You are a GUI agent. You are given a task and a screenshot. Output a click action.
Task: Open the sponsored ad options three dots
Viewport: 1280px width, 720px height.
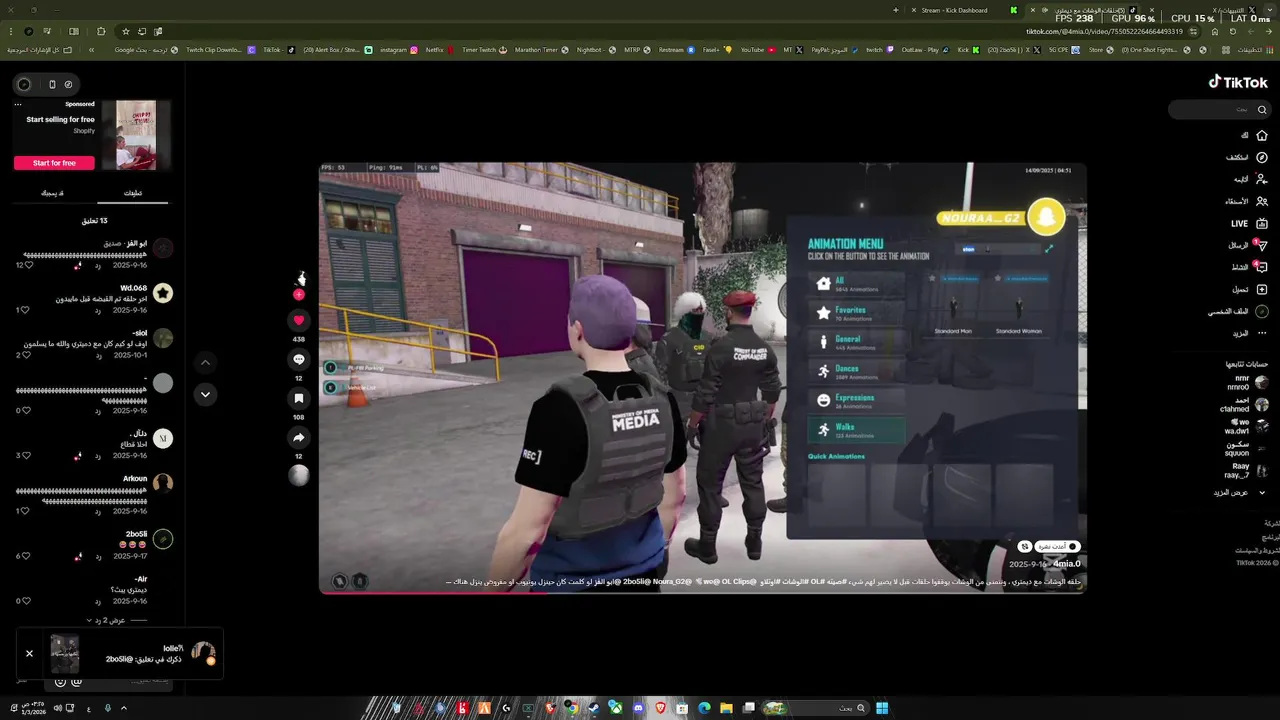17,104
